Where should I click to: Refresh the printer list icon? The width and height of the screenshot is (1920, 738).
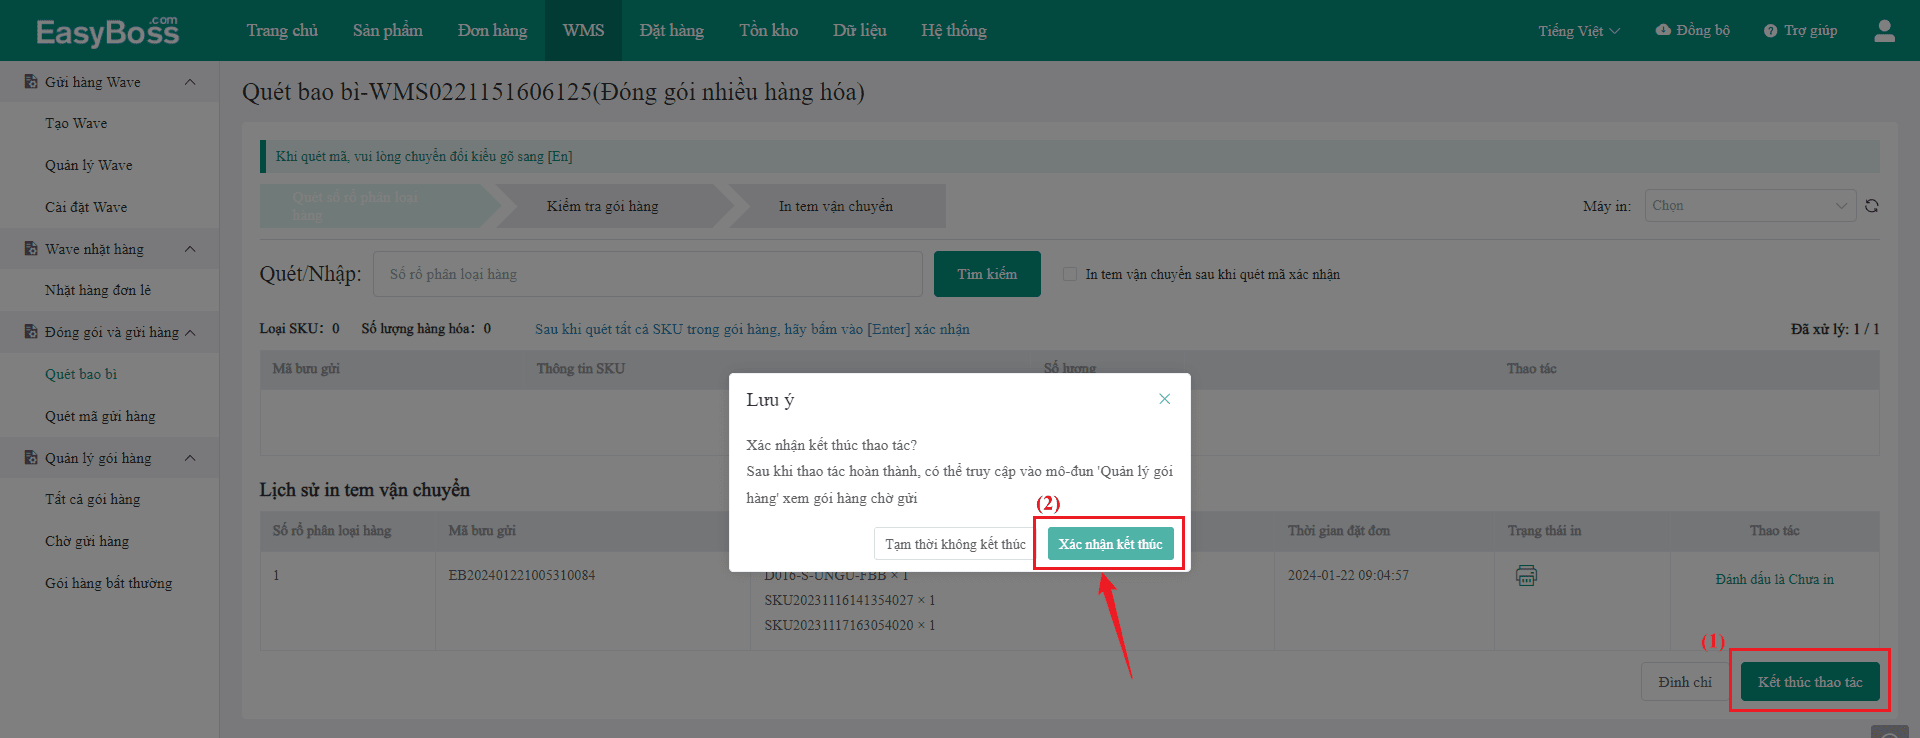[1872, 206]
